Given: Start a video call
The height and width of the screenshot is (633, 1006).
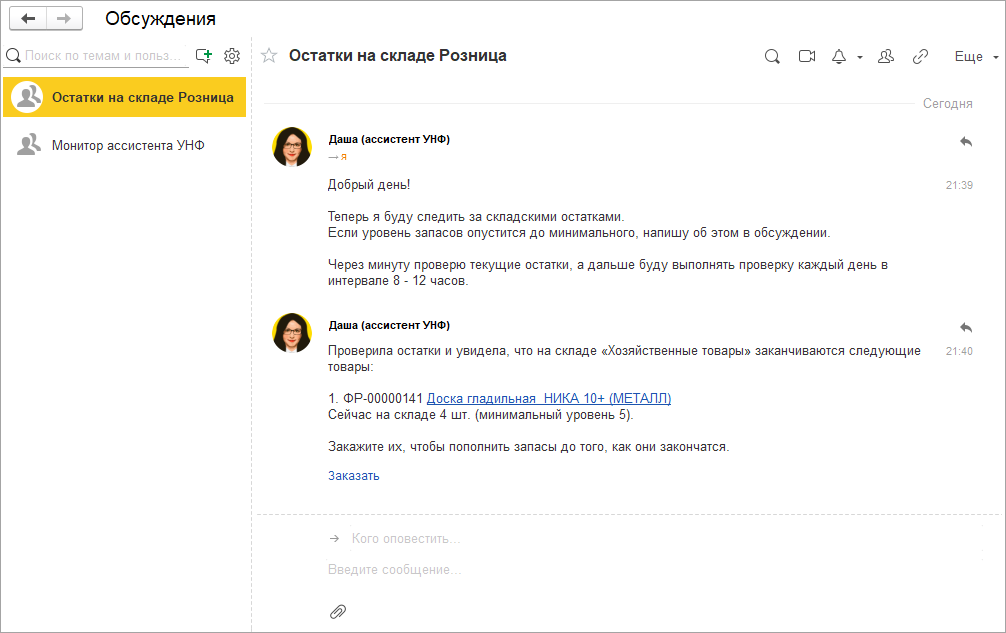Looking at the screenshot, I should click(x=807, y=57).
